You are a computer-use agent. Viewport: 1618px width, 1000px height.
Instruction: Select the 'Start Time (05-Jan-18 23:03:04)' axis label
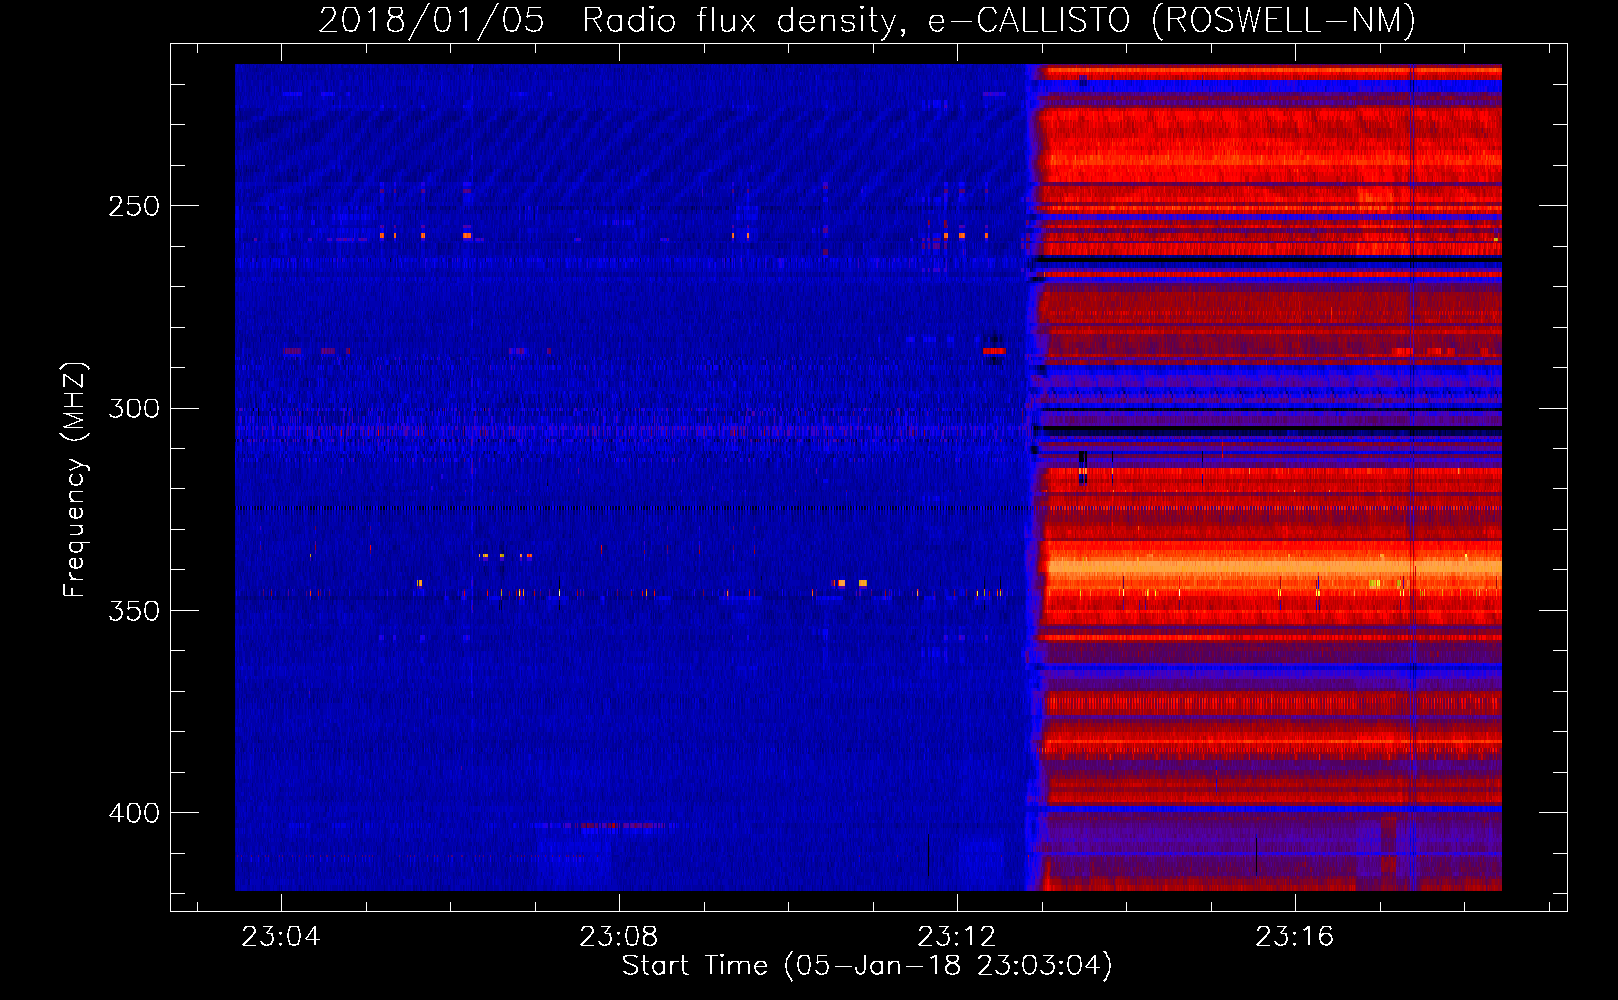[867, 966]
